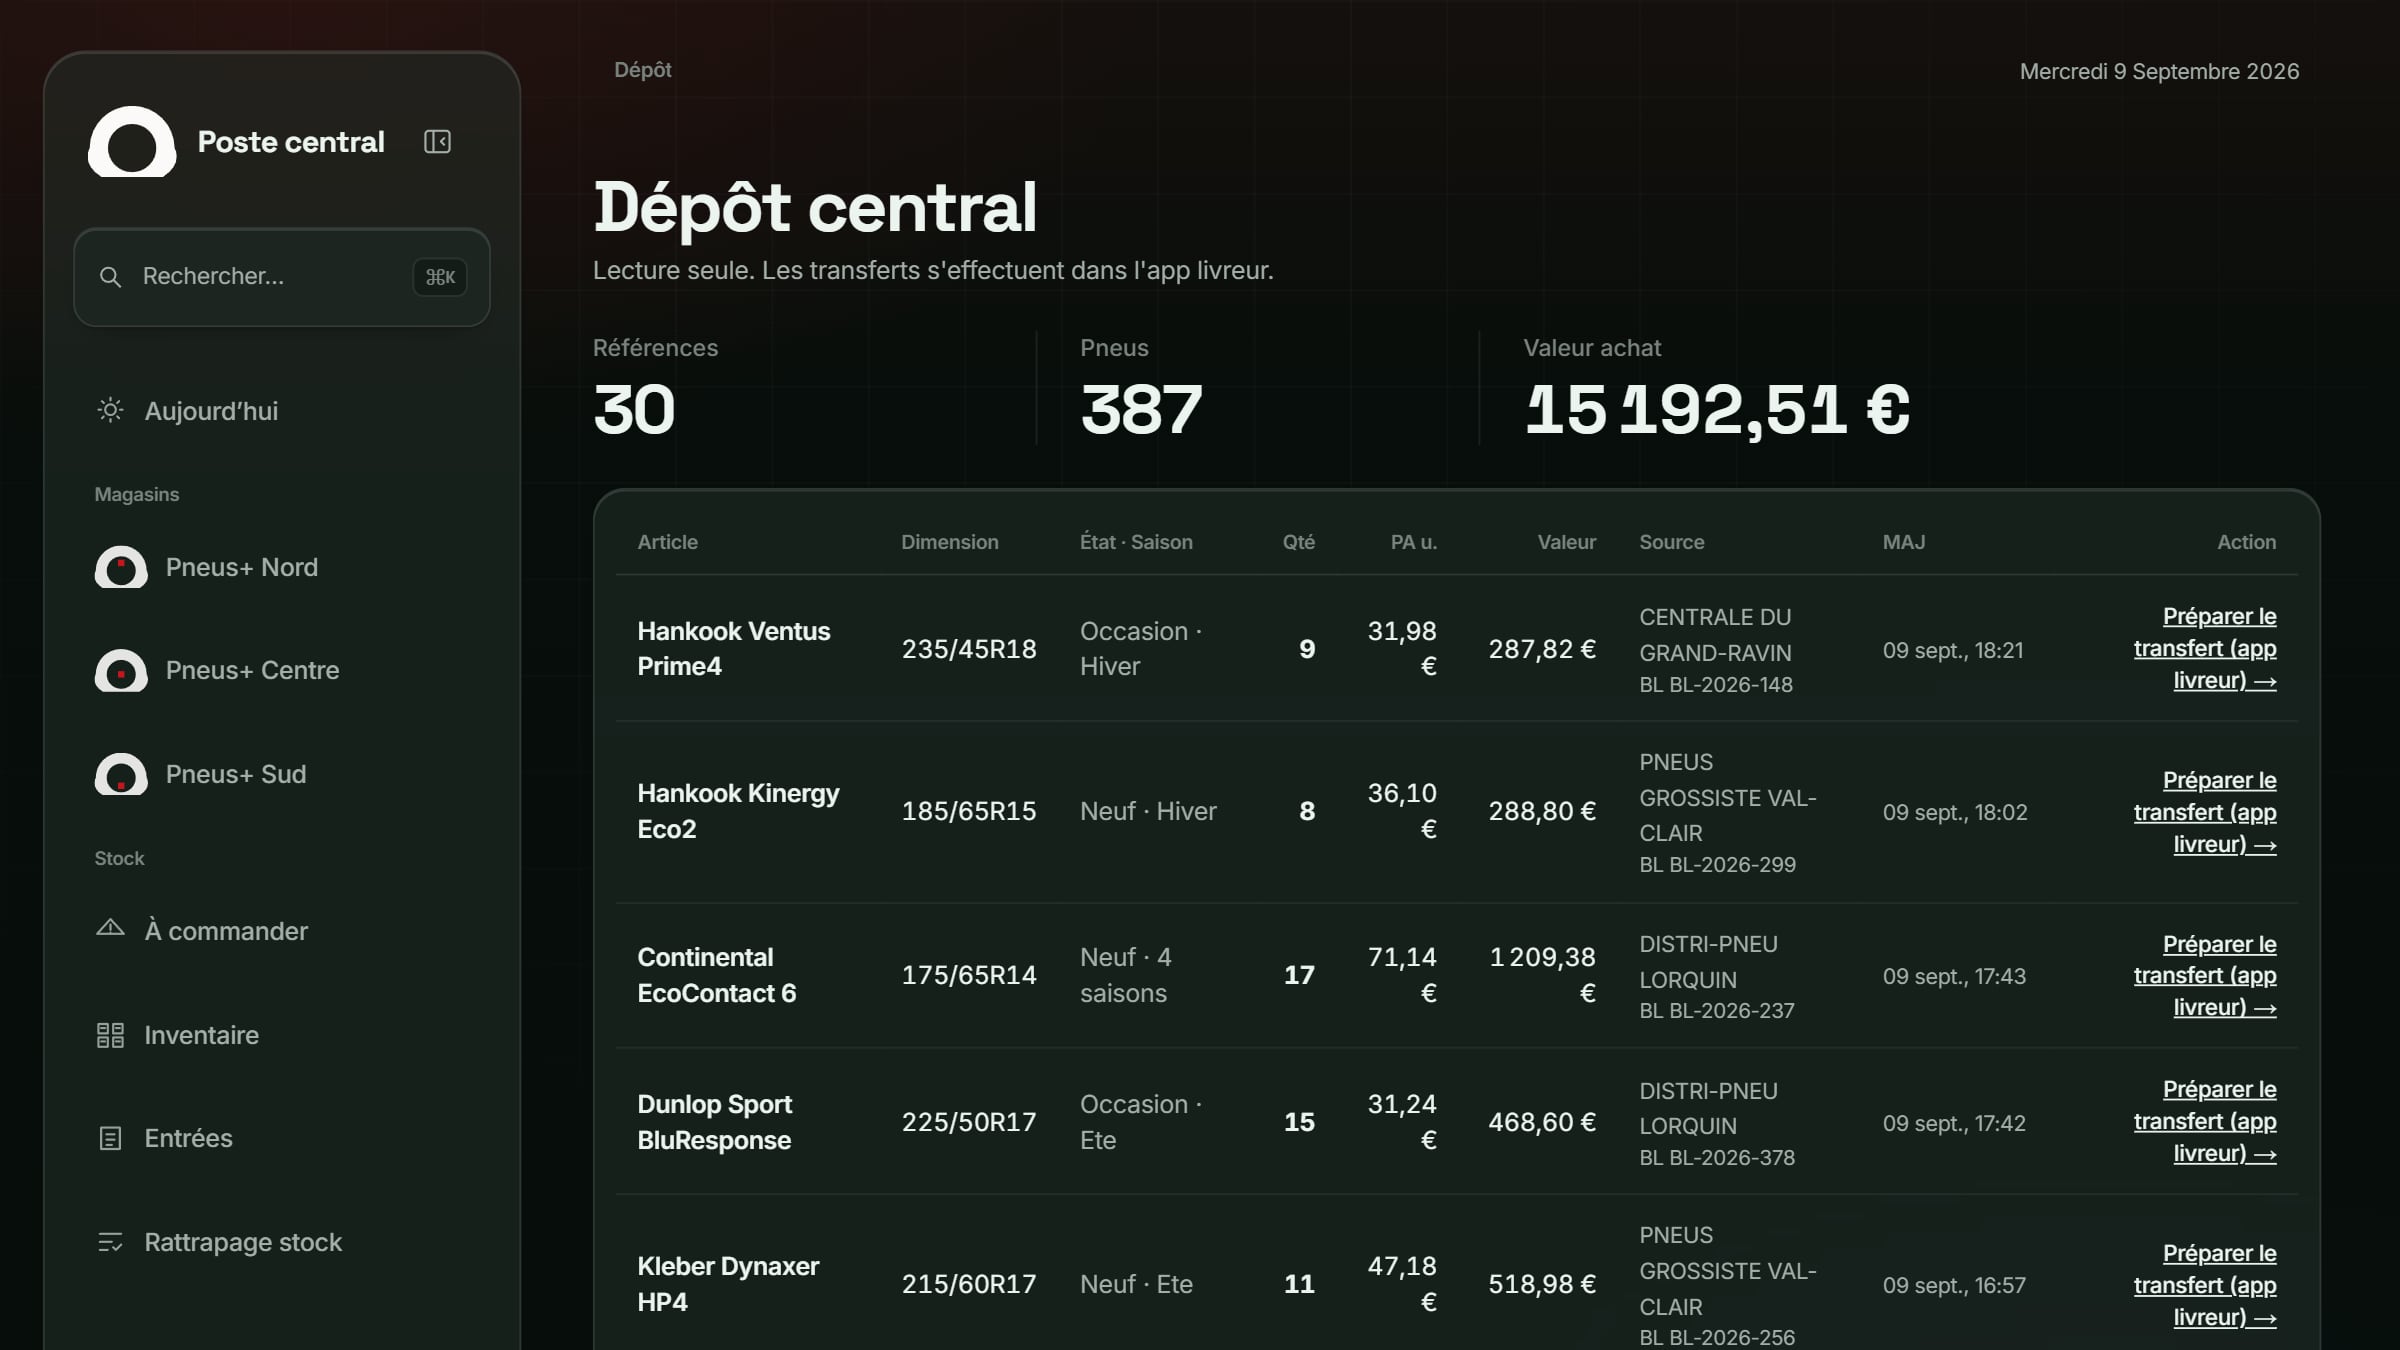Click dimension 225/50R17
Image resolution: width=2400 pixels, height=1350 pixels.
(x=969, y=1122)
